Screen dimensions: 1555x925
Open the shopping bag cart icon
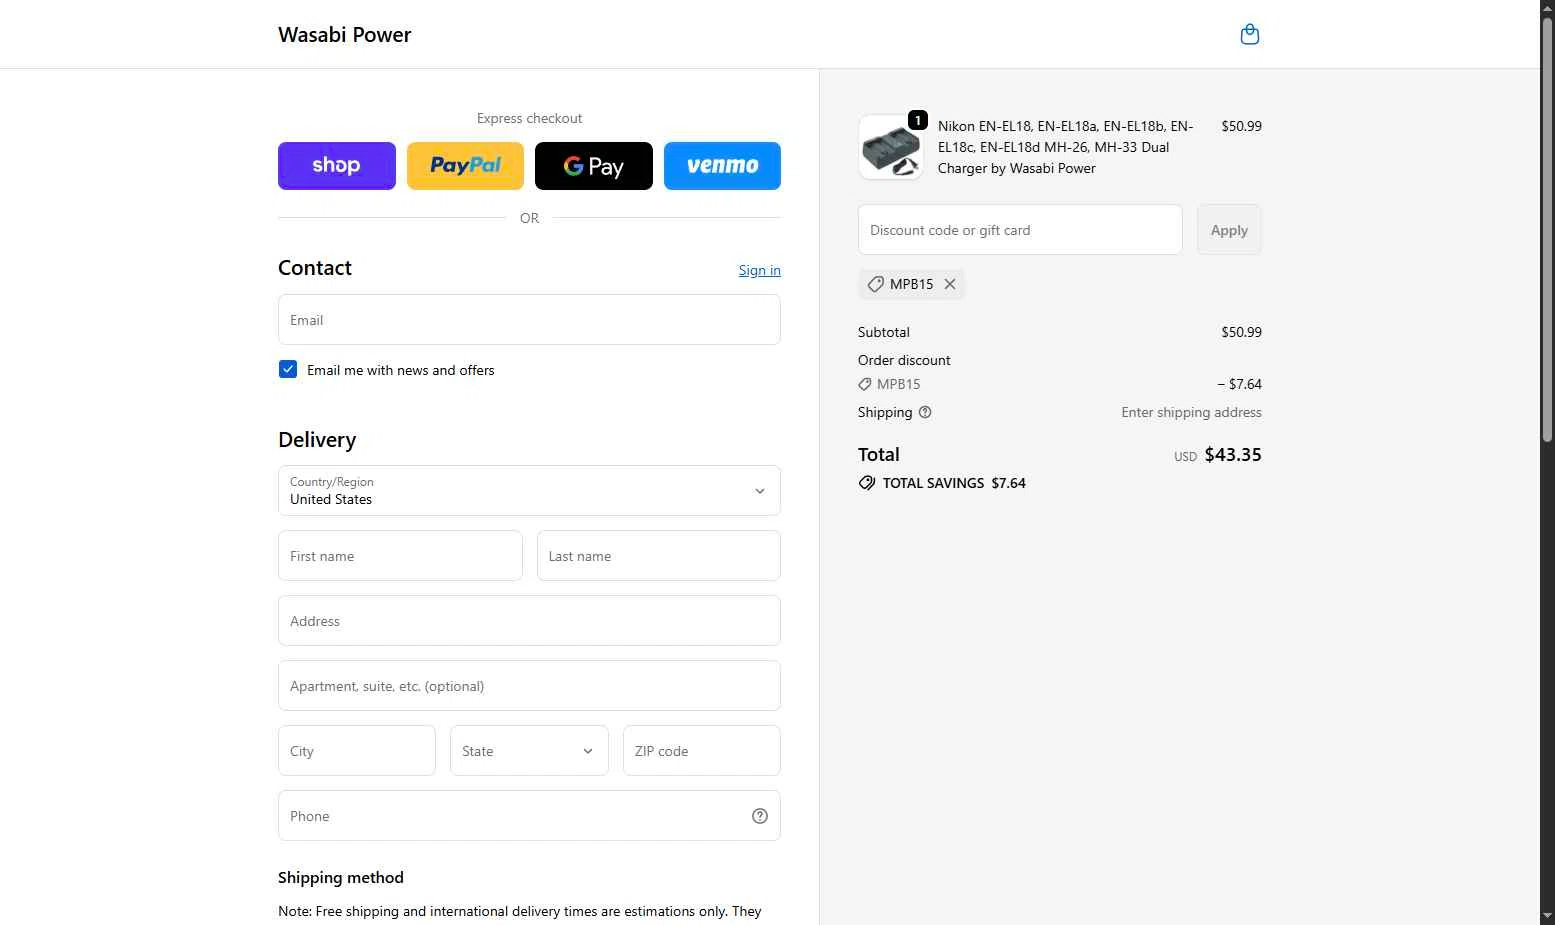click(1249, 35)
